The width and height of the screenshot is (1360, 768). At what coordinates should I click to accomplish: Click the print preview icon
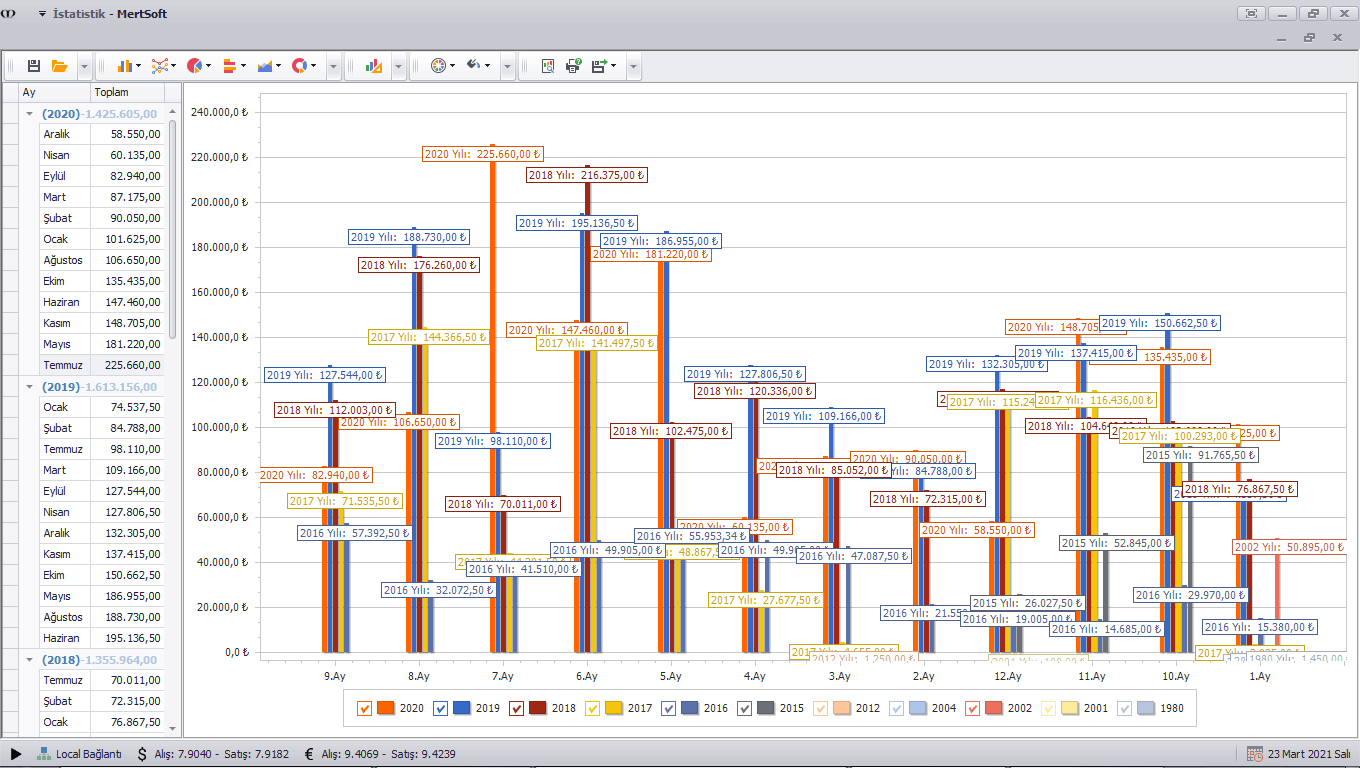pyautogui.click(x=548, y=66)
